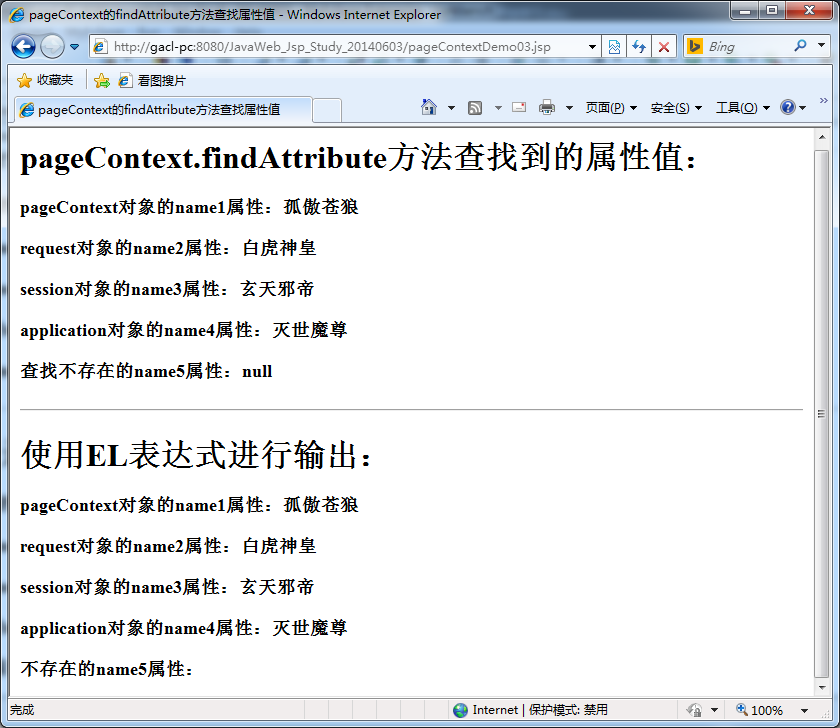Open the recent pages dropdown arrow
840x728 pixels.
coord(74,47)
